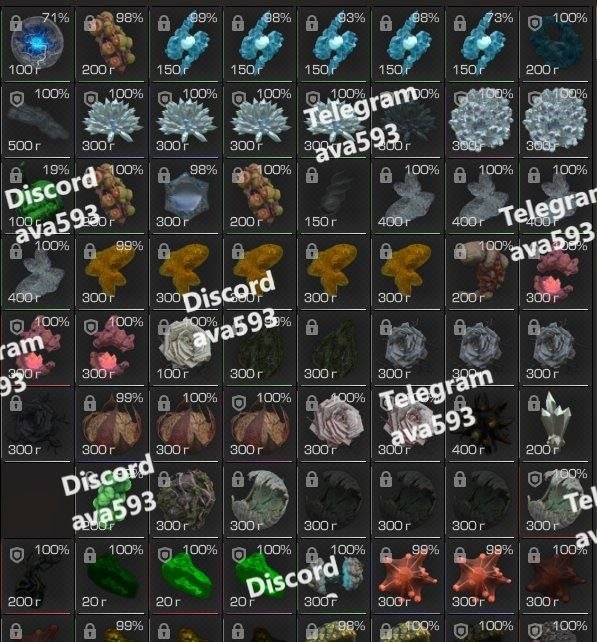This screenshot has width=597, height=642.
Task: Pick the dark red spiky artifact at 100%
Action: [x=554, y=577]
